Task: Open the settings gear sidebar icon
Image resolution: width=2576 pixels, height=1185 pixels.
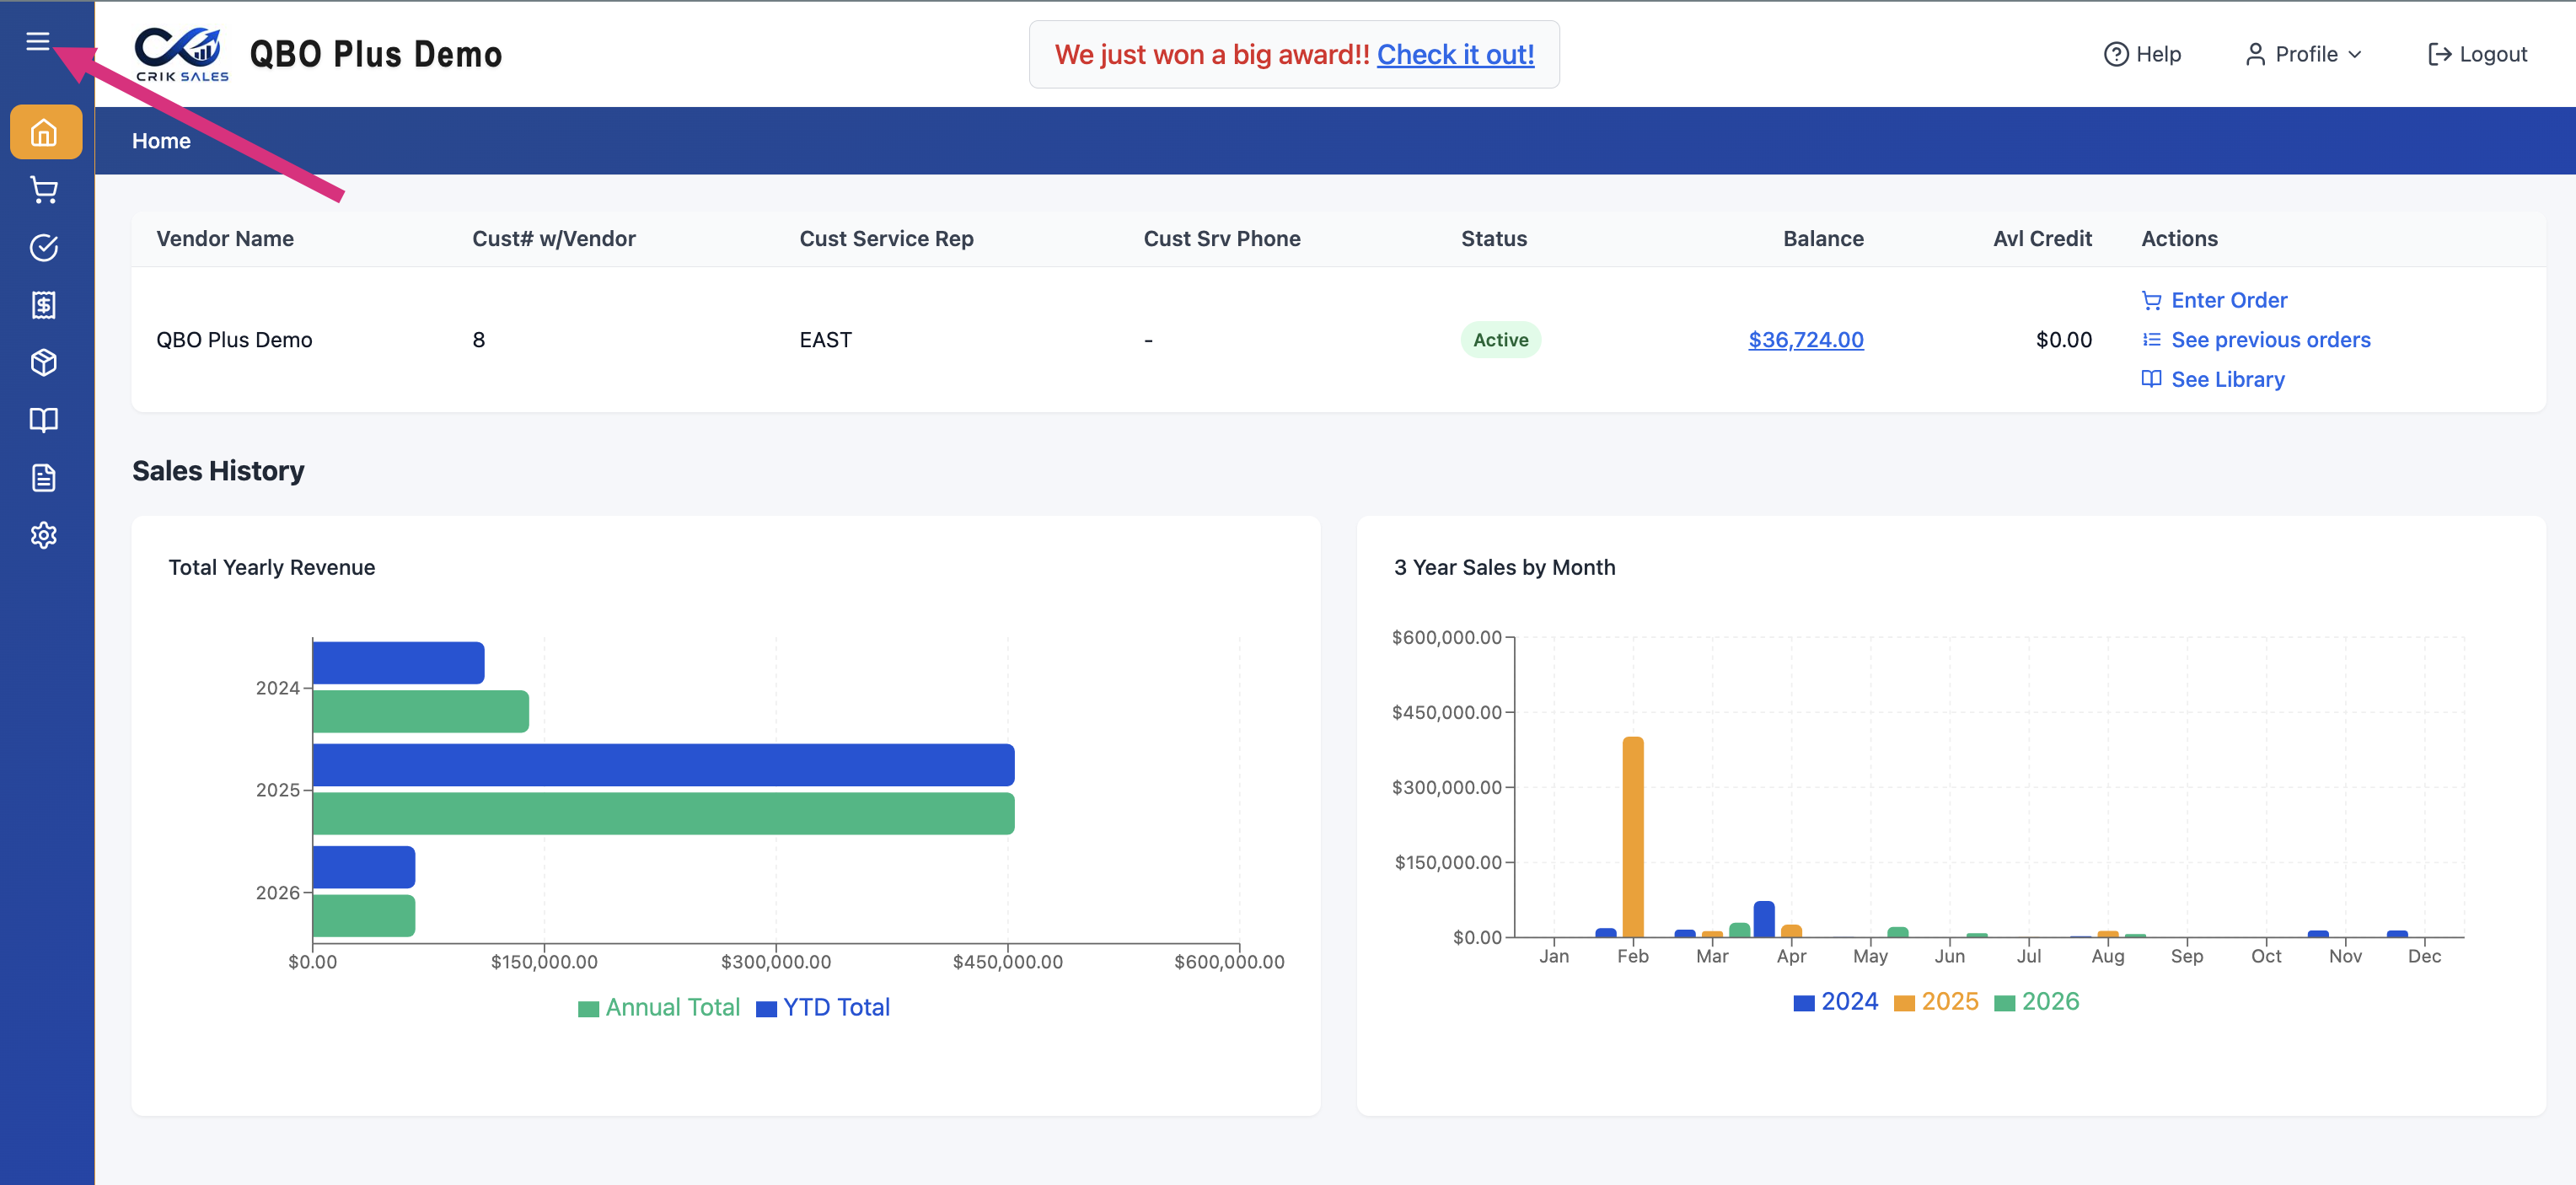Action: (x=44, y=535)
